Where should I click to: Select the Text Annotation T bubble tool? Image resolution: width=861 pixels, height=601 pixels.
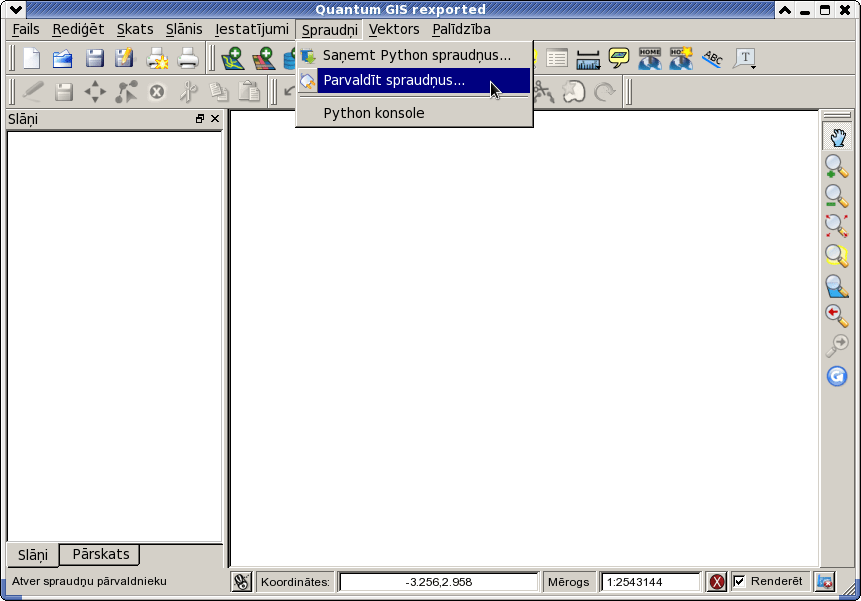coord(745,58)
